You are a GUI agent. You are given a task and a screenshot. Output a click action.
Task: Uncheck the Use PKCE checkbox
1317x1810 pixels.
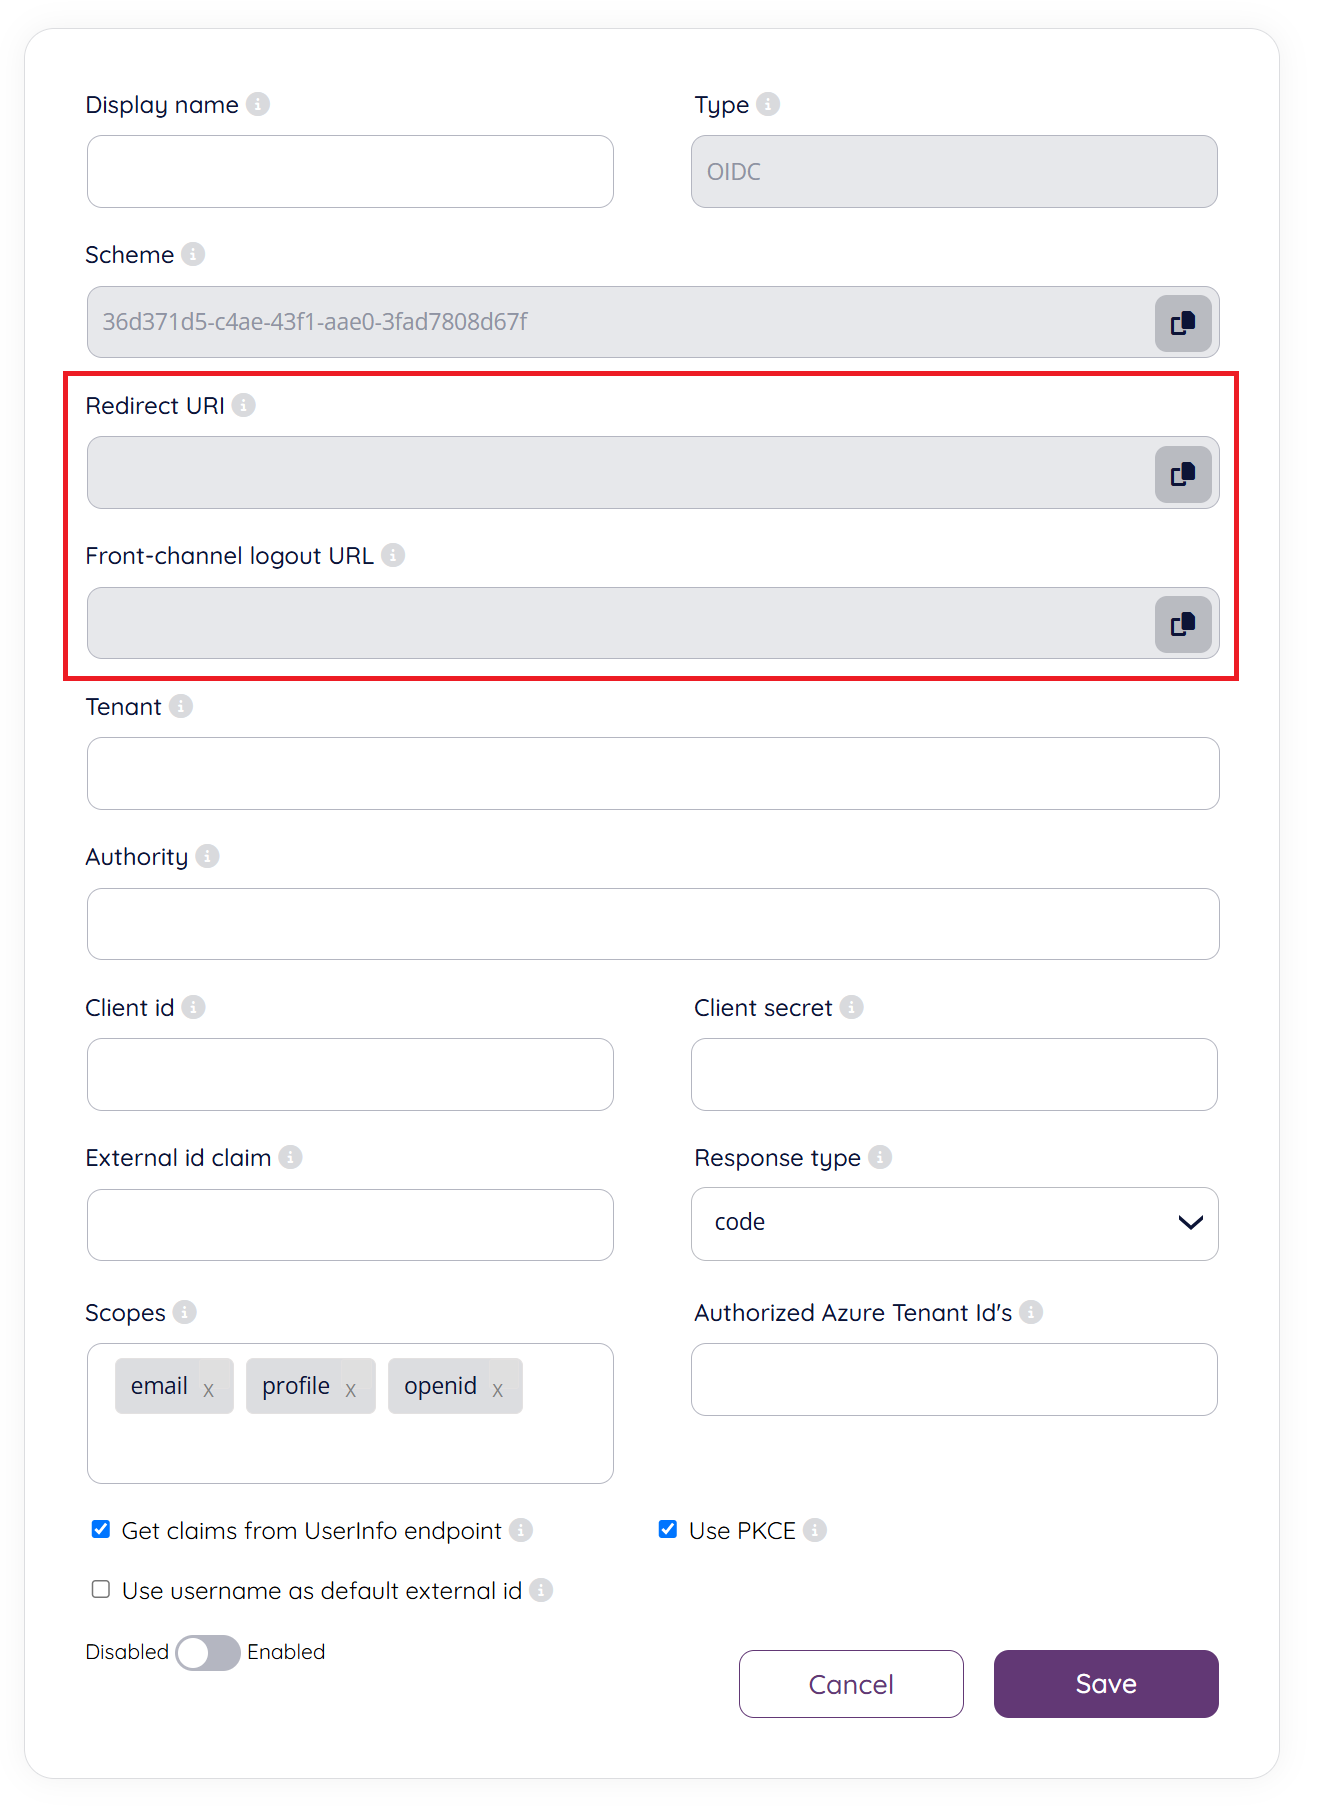pyautogui.click(x=668, y=1529)
